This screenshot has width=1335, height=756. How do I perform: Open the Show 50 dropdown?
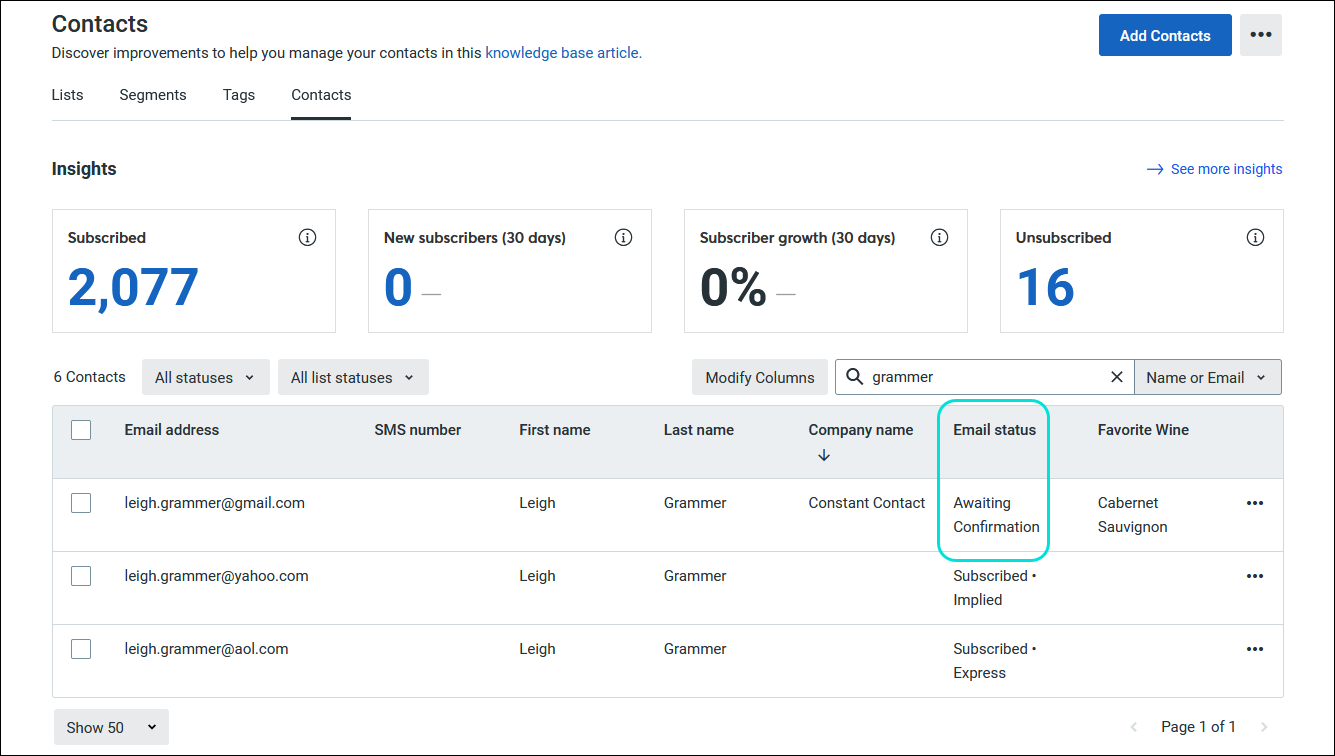coord(111,727)
